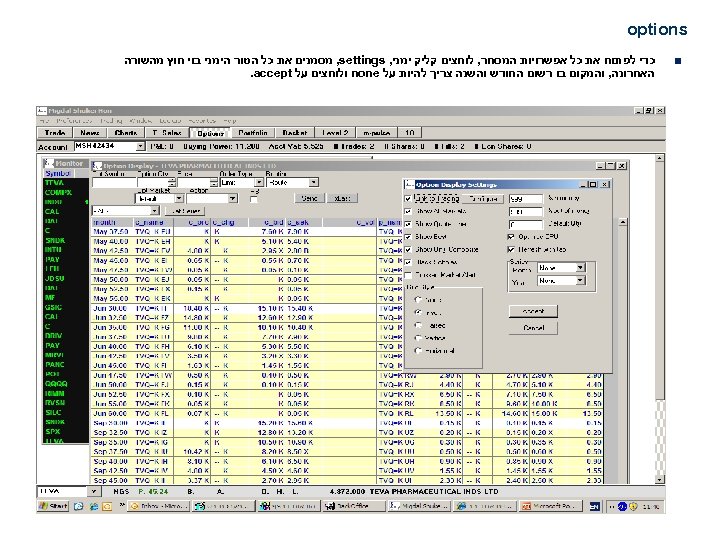The height and width of the screenshot is (540, 720).
Task: Click the month column header
Action: [112, 223]
